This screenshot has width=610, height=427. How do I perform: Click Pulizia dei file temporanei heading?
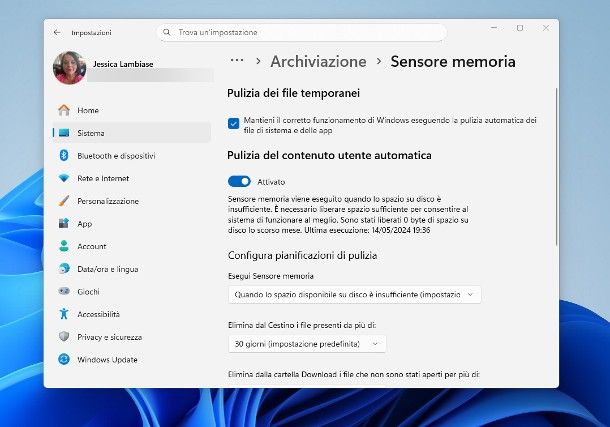pos(293,93)
